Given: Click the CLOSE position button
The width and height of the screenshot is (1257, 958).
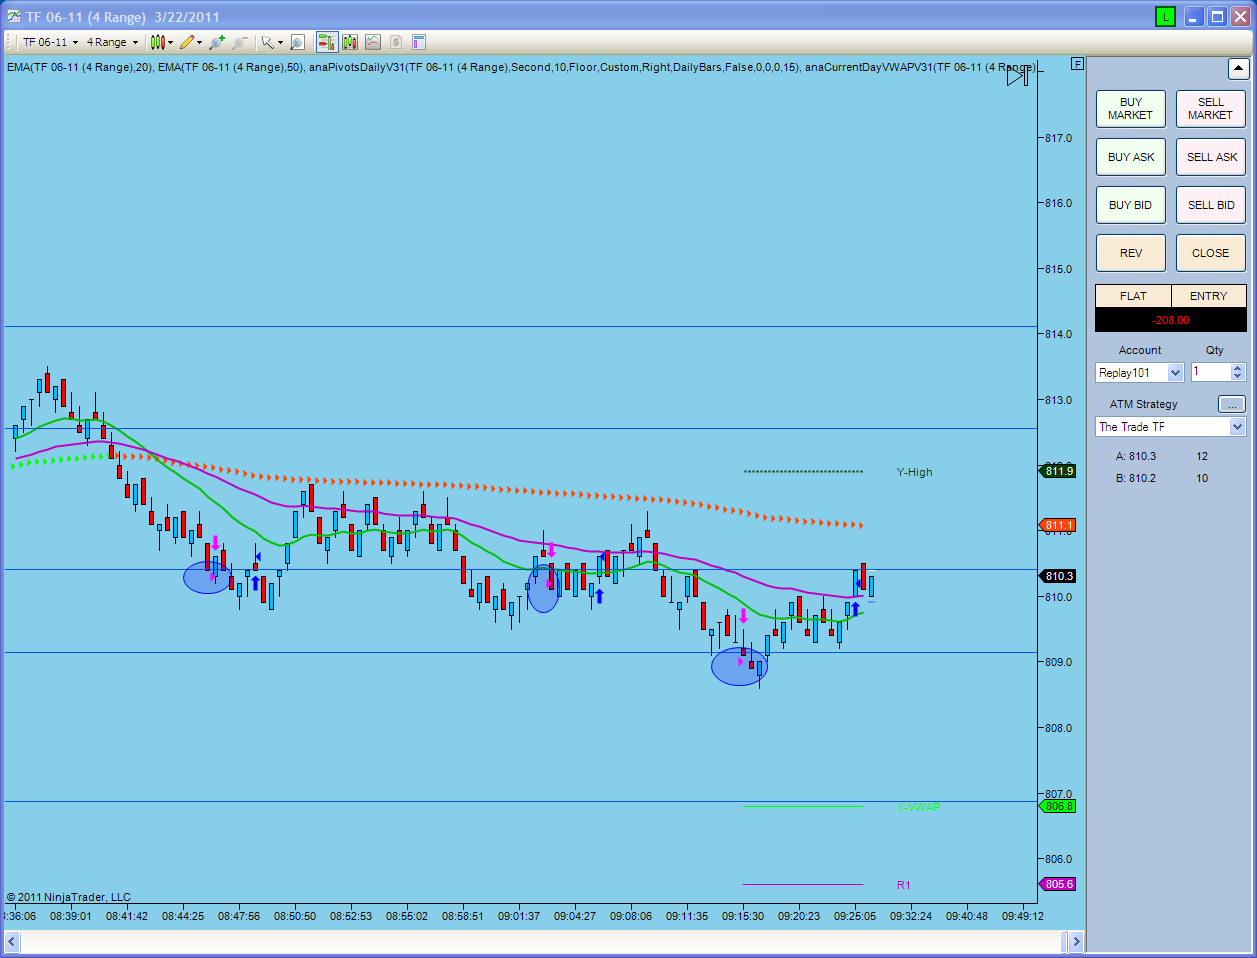Looking at the screenshot, I should pos(1210,253).
